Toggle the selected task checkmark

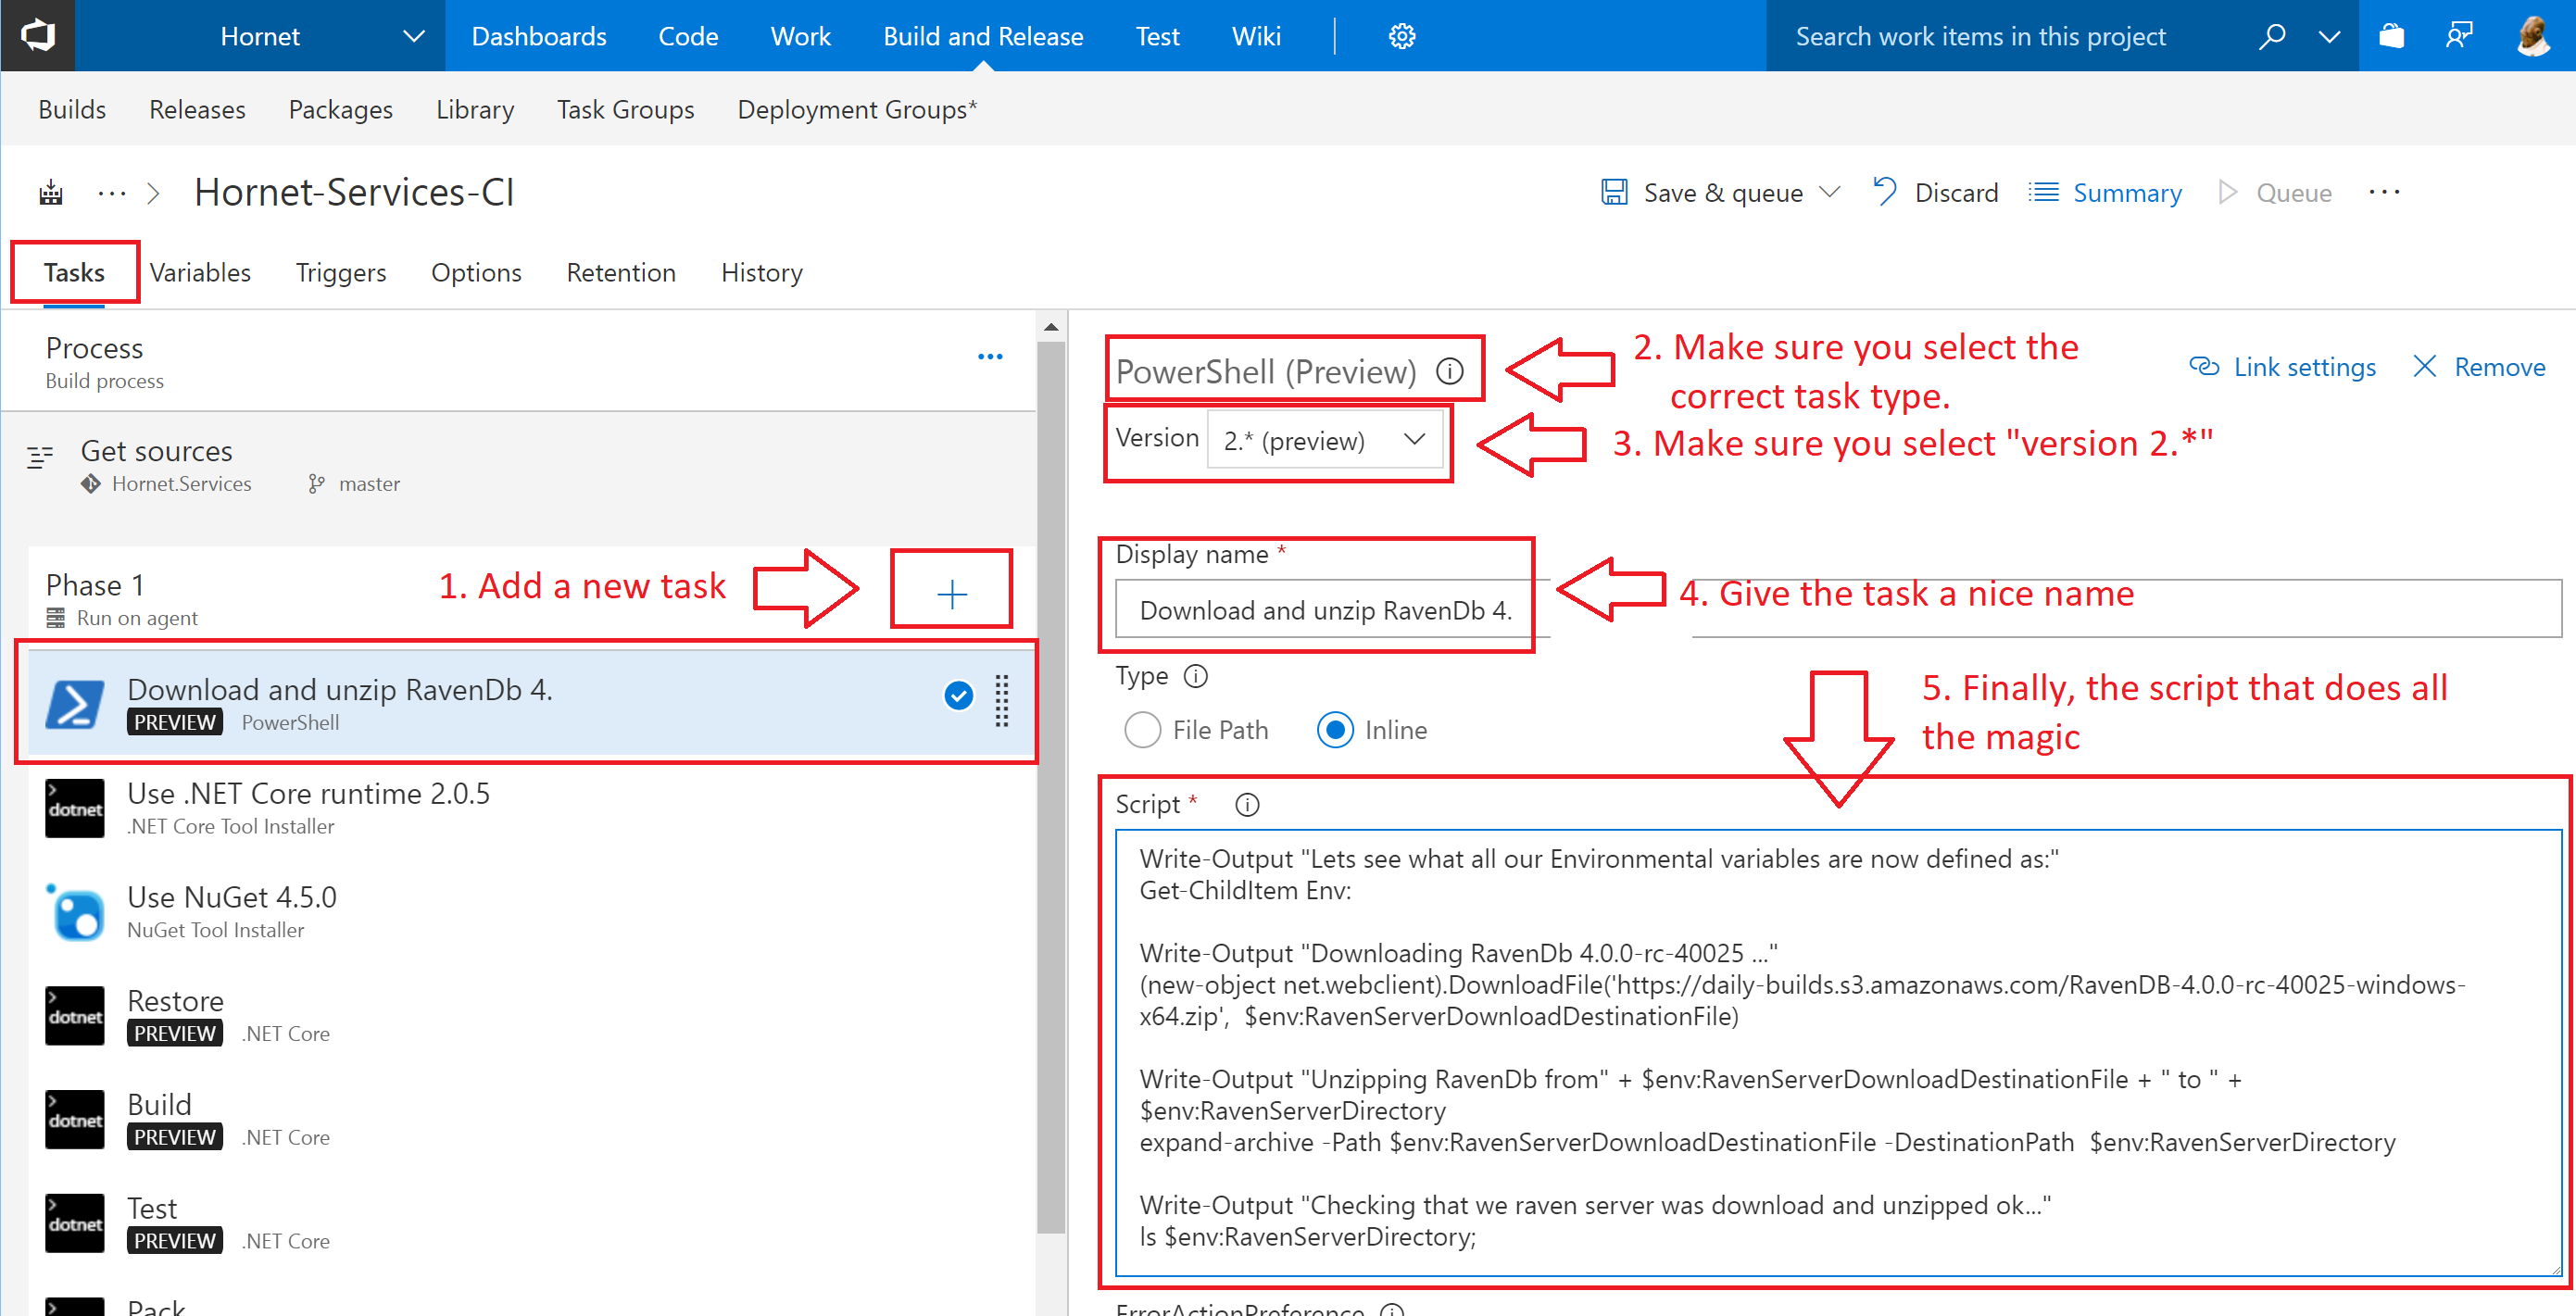pyautogui.click(x=958, y=695)
